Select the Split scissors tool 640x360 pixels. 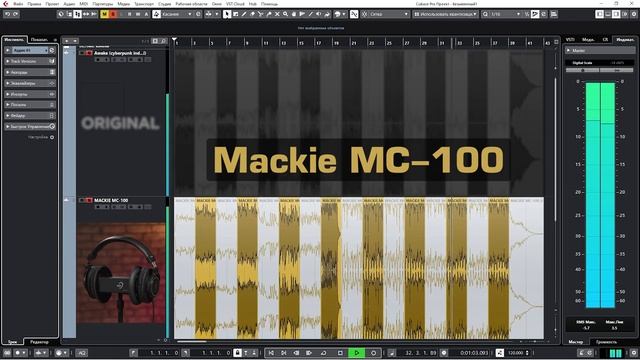[x=260, y=14]
